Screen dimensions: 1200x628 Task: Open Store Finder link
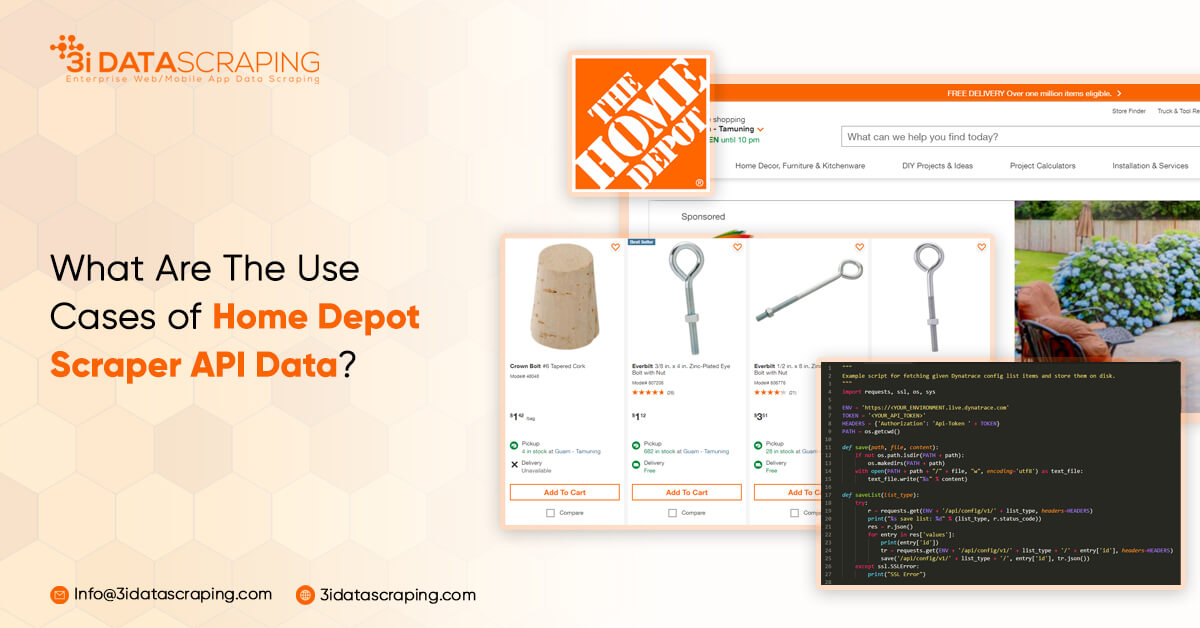1129,111
